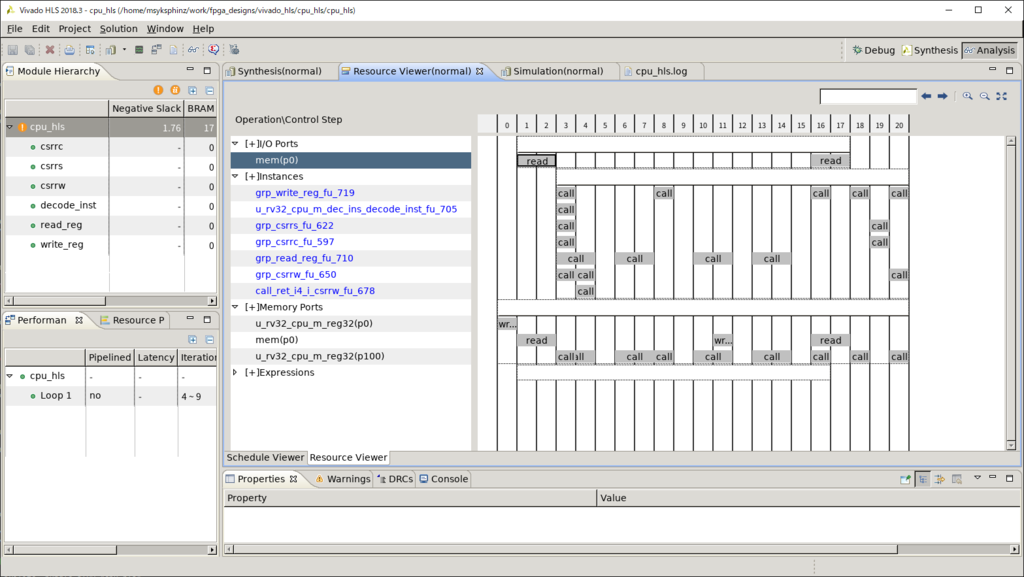Switch to the Synthesis perspective
Screen dimensions: 1024x577
coord(930,50)
